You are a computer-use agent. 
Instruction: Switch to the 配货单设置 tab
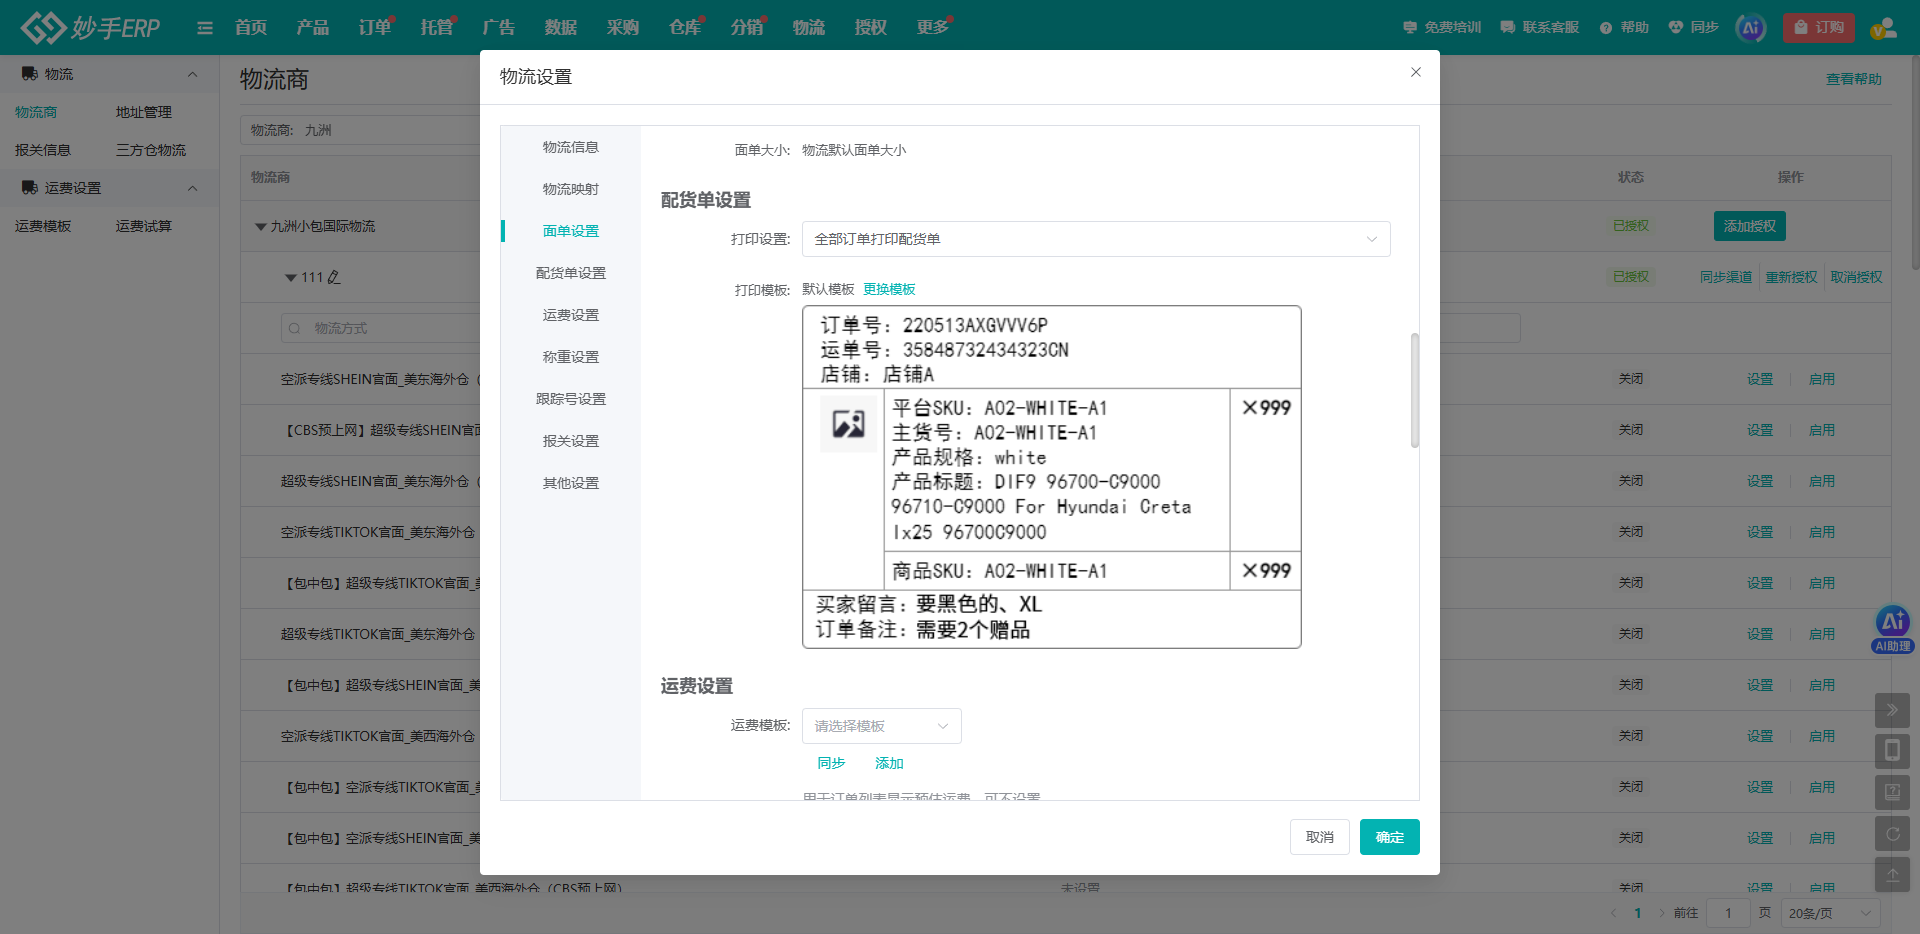[x=571, y=273]
